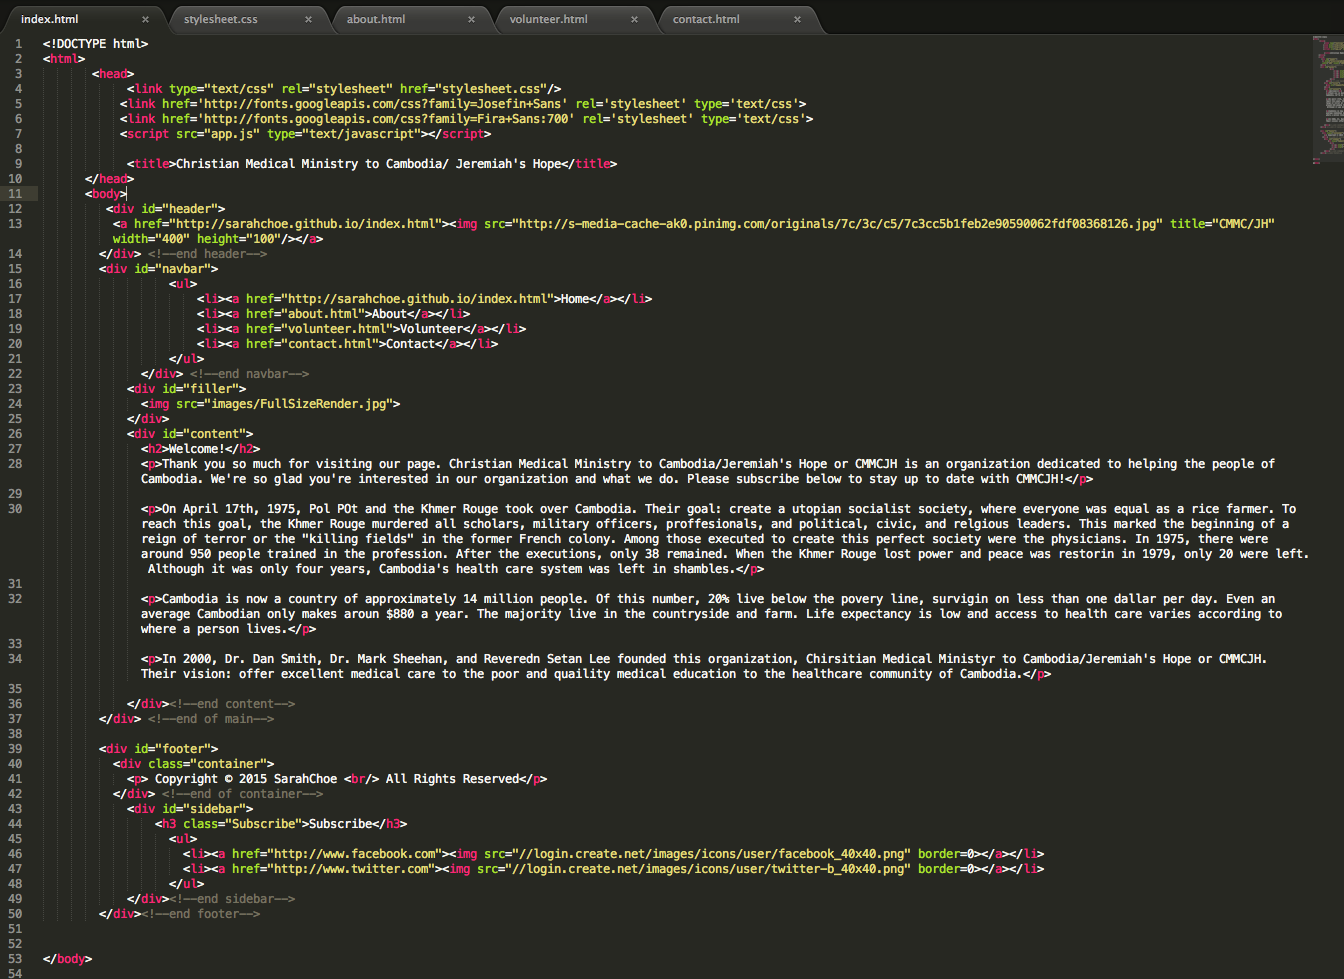Viewport: 1344px width, 979px height.
Task: Click the end sidebar comment
Action: 232,899
